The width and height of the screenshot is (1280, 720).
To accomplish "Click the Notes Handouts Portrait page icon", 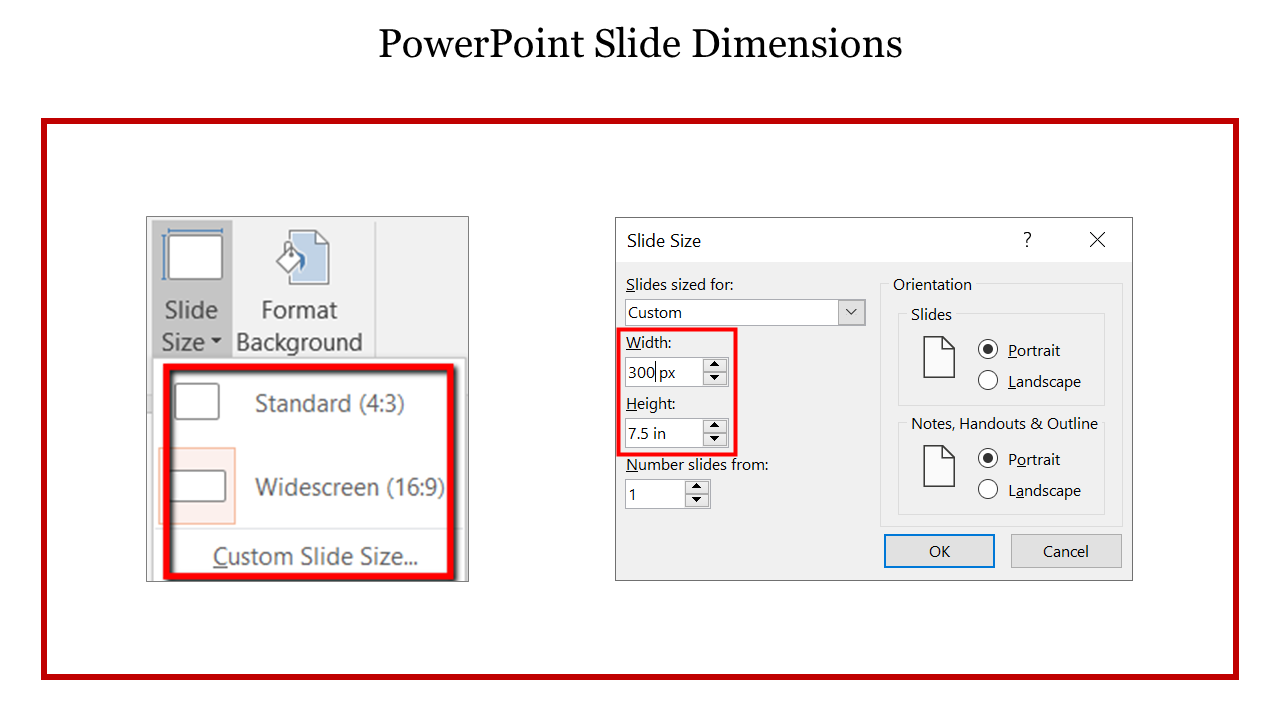I will tap(938, 465).
